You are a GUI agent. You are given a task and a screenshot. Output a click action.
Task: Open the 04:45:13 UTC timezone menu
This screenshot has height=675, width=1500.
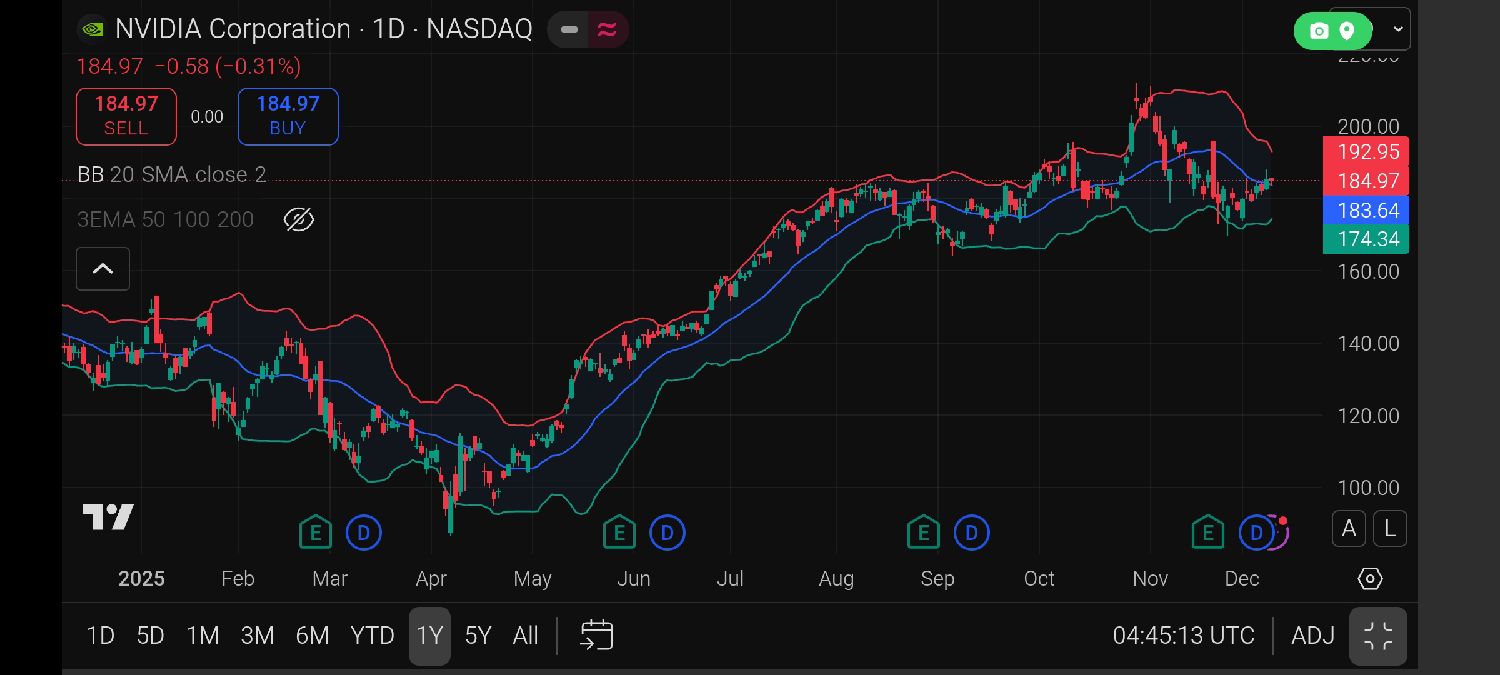tap(1183, 636)
